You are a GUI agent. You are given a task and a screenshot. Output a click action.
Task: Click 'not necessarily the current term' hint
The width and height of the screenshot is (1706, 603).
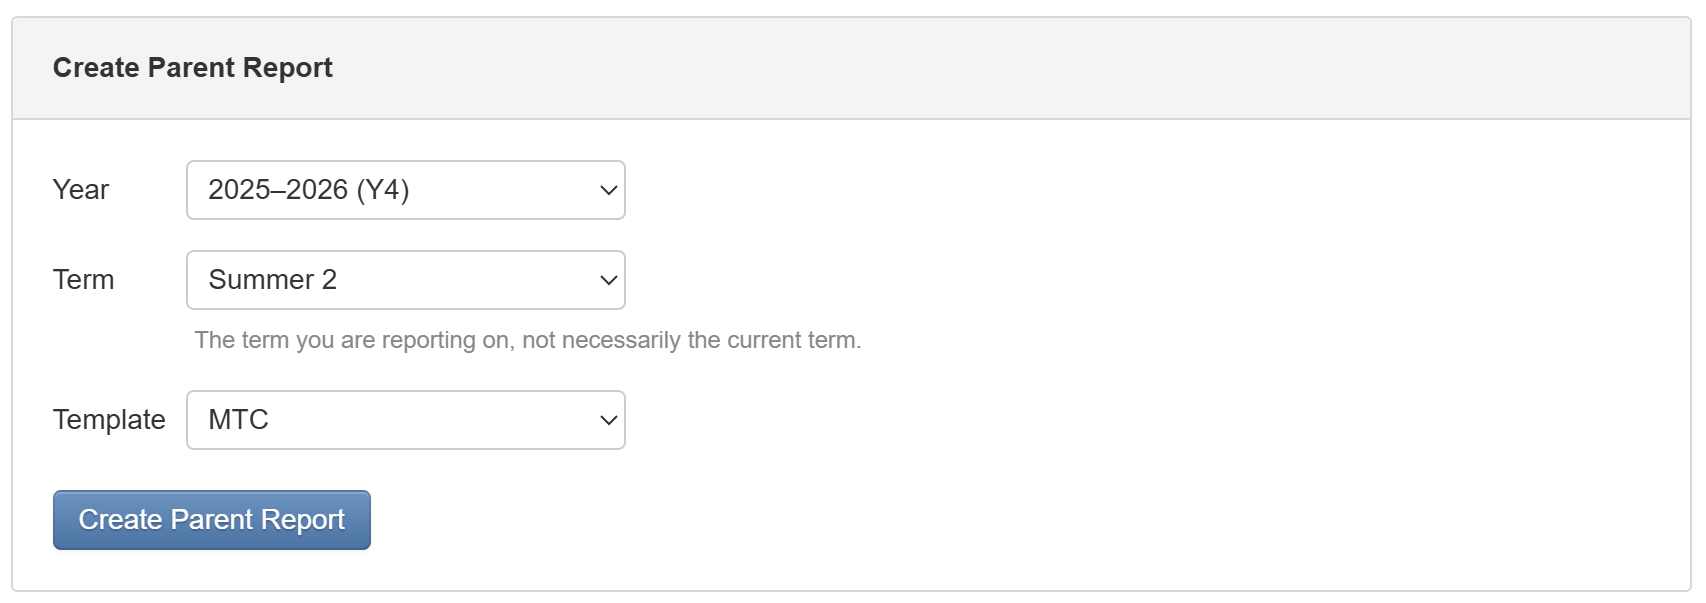pos(690,340)
